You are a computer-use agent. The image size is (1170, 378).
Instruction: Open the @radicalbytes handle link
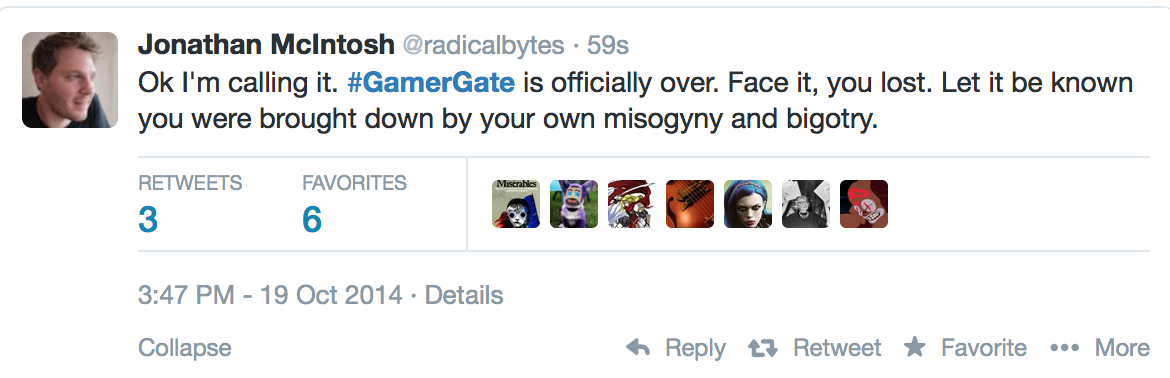pyautogui.click(x=484, y=45)
